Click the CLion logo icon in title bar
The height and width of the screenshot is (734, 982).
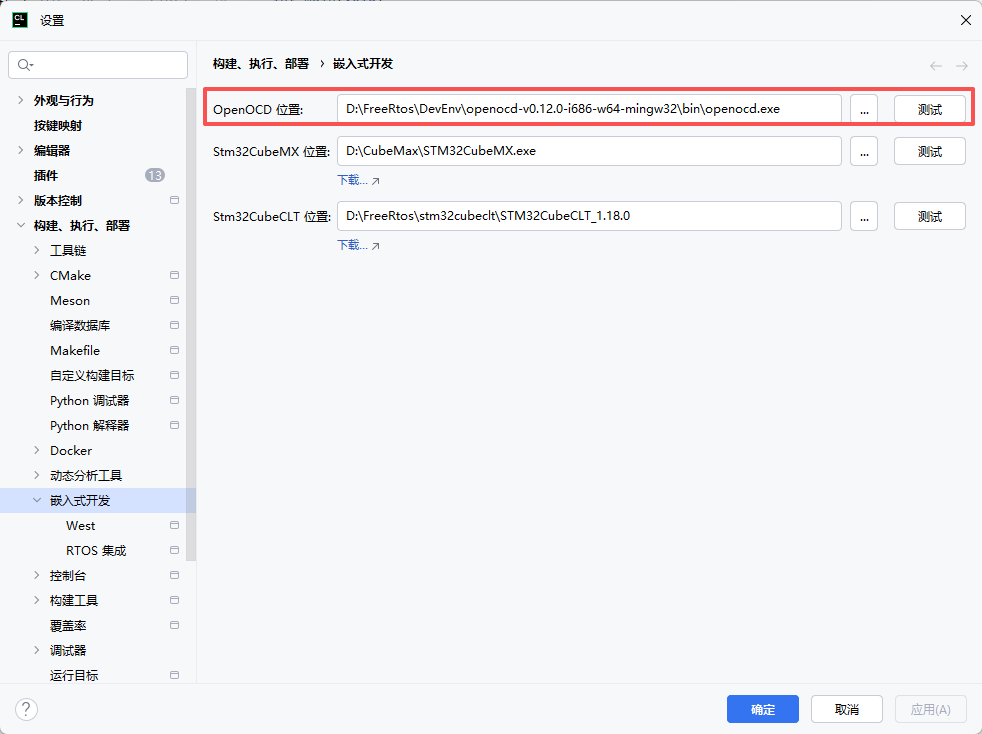pyautogui.click(x=20, y=20)
